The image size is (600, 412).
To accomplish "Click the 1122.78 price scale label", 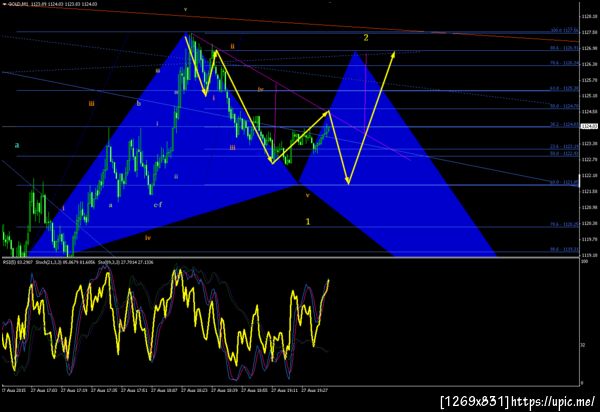I will click(589, 159).
